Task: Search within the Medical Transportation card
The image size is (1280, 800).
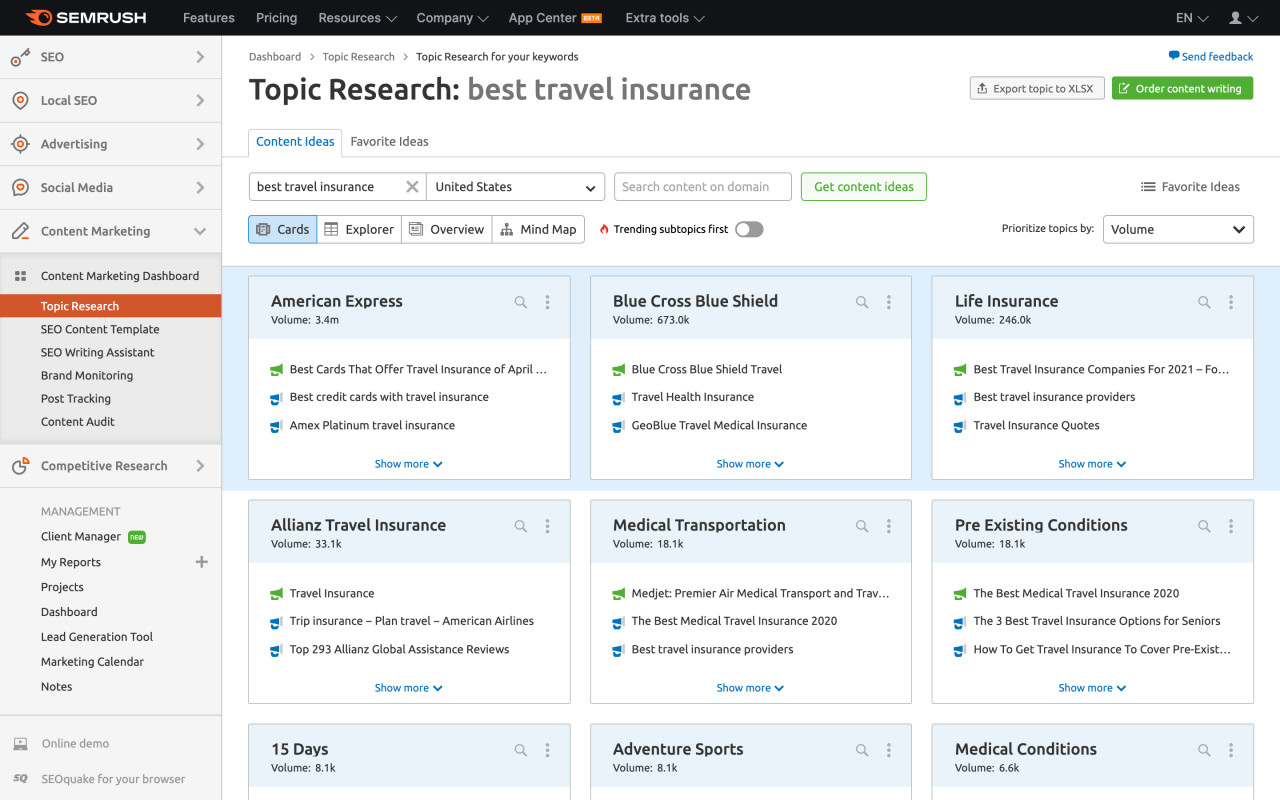Action: coord(862,526)
